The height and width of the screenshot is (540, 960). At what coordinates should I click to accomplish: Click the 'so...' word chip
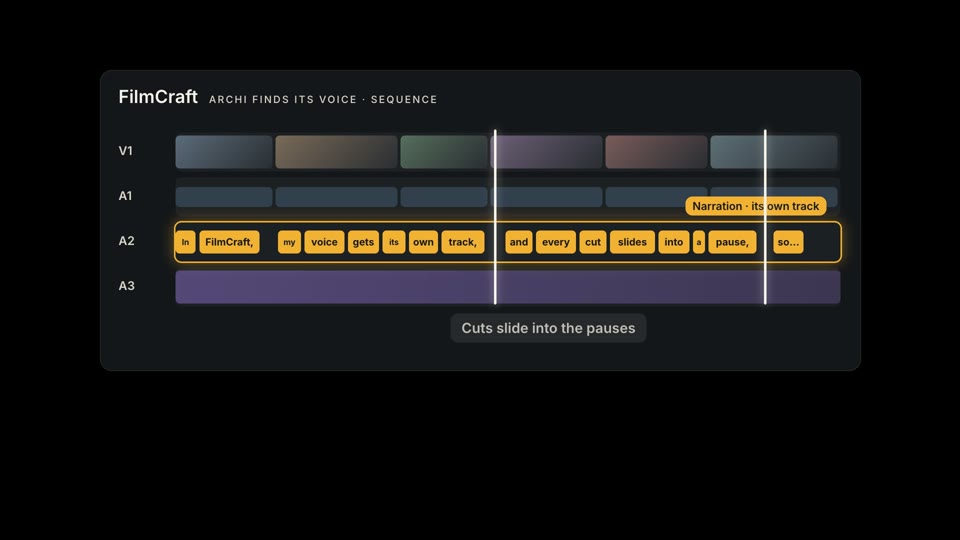pyautogui.click(x=788, y=242)
